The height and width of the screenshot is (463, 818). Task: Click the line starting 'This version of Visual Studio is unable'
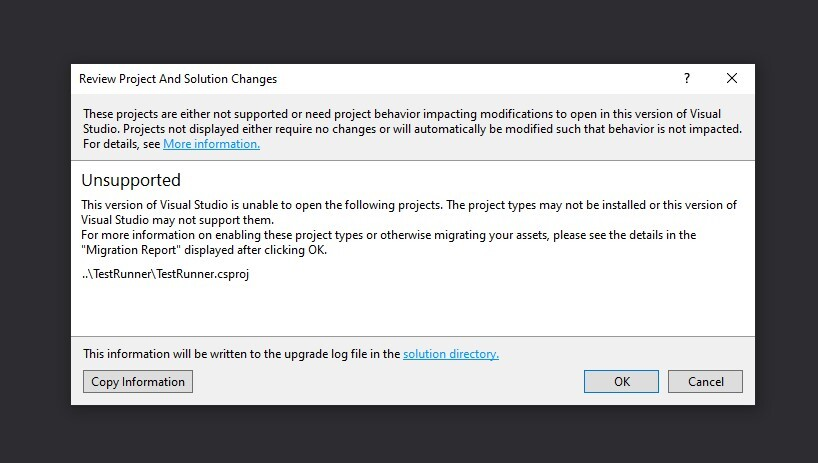click(x=408, y=205)
